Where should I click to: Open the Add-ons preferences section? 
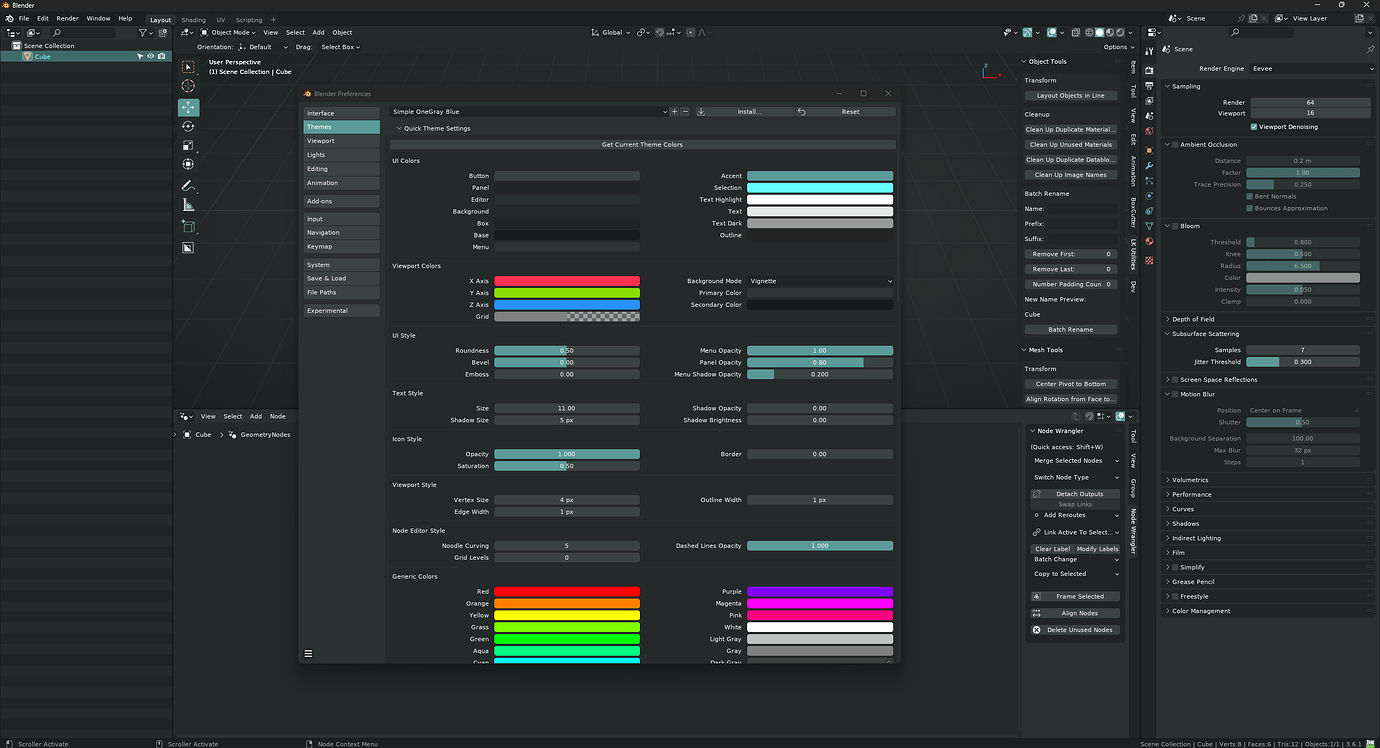click(x=341, y=201)
